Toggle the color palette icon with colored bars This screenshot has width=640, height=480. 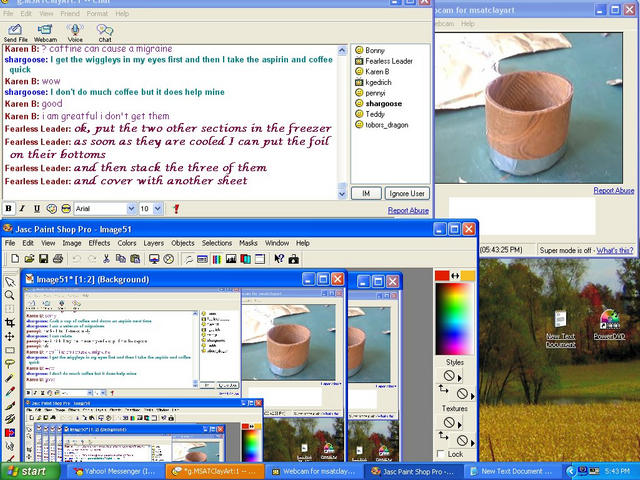(217, 259)
